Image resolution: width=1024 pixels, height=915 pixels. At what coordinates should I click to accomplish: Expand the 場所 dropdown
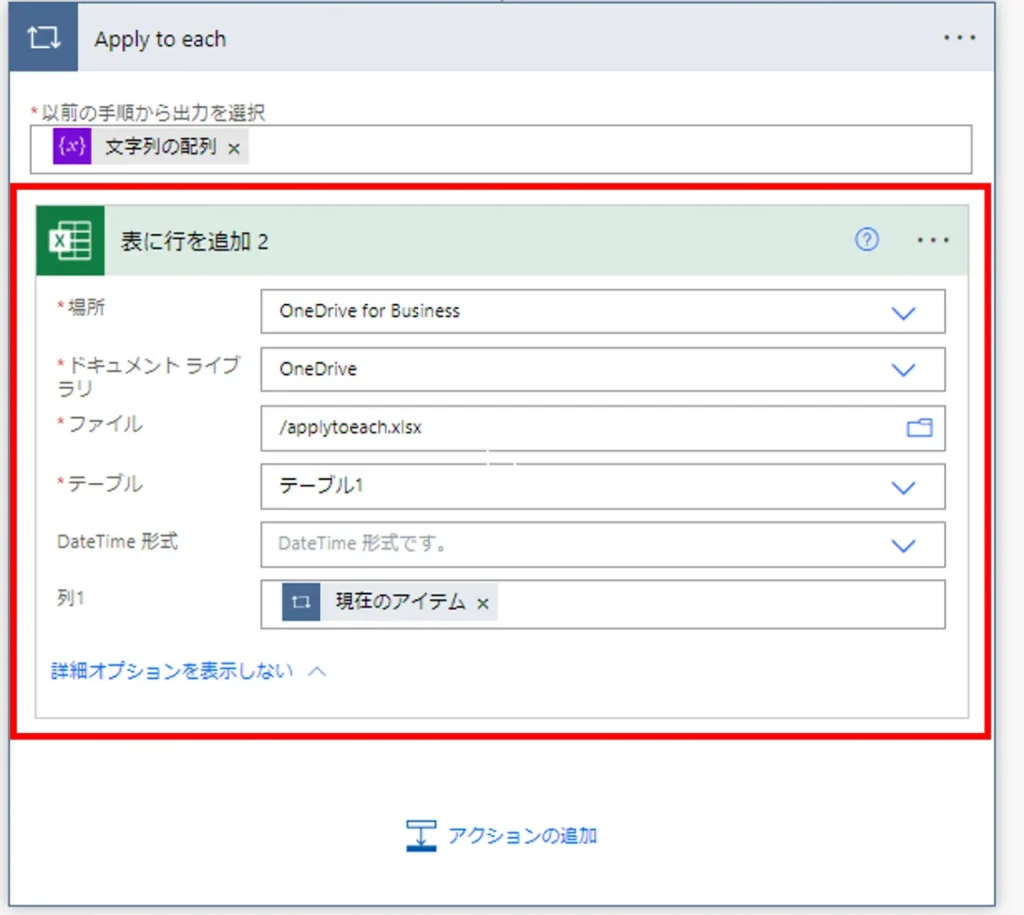(x=903, y=312)
